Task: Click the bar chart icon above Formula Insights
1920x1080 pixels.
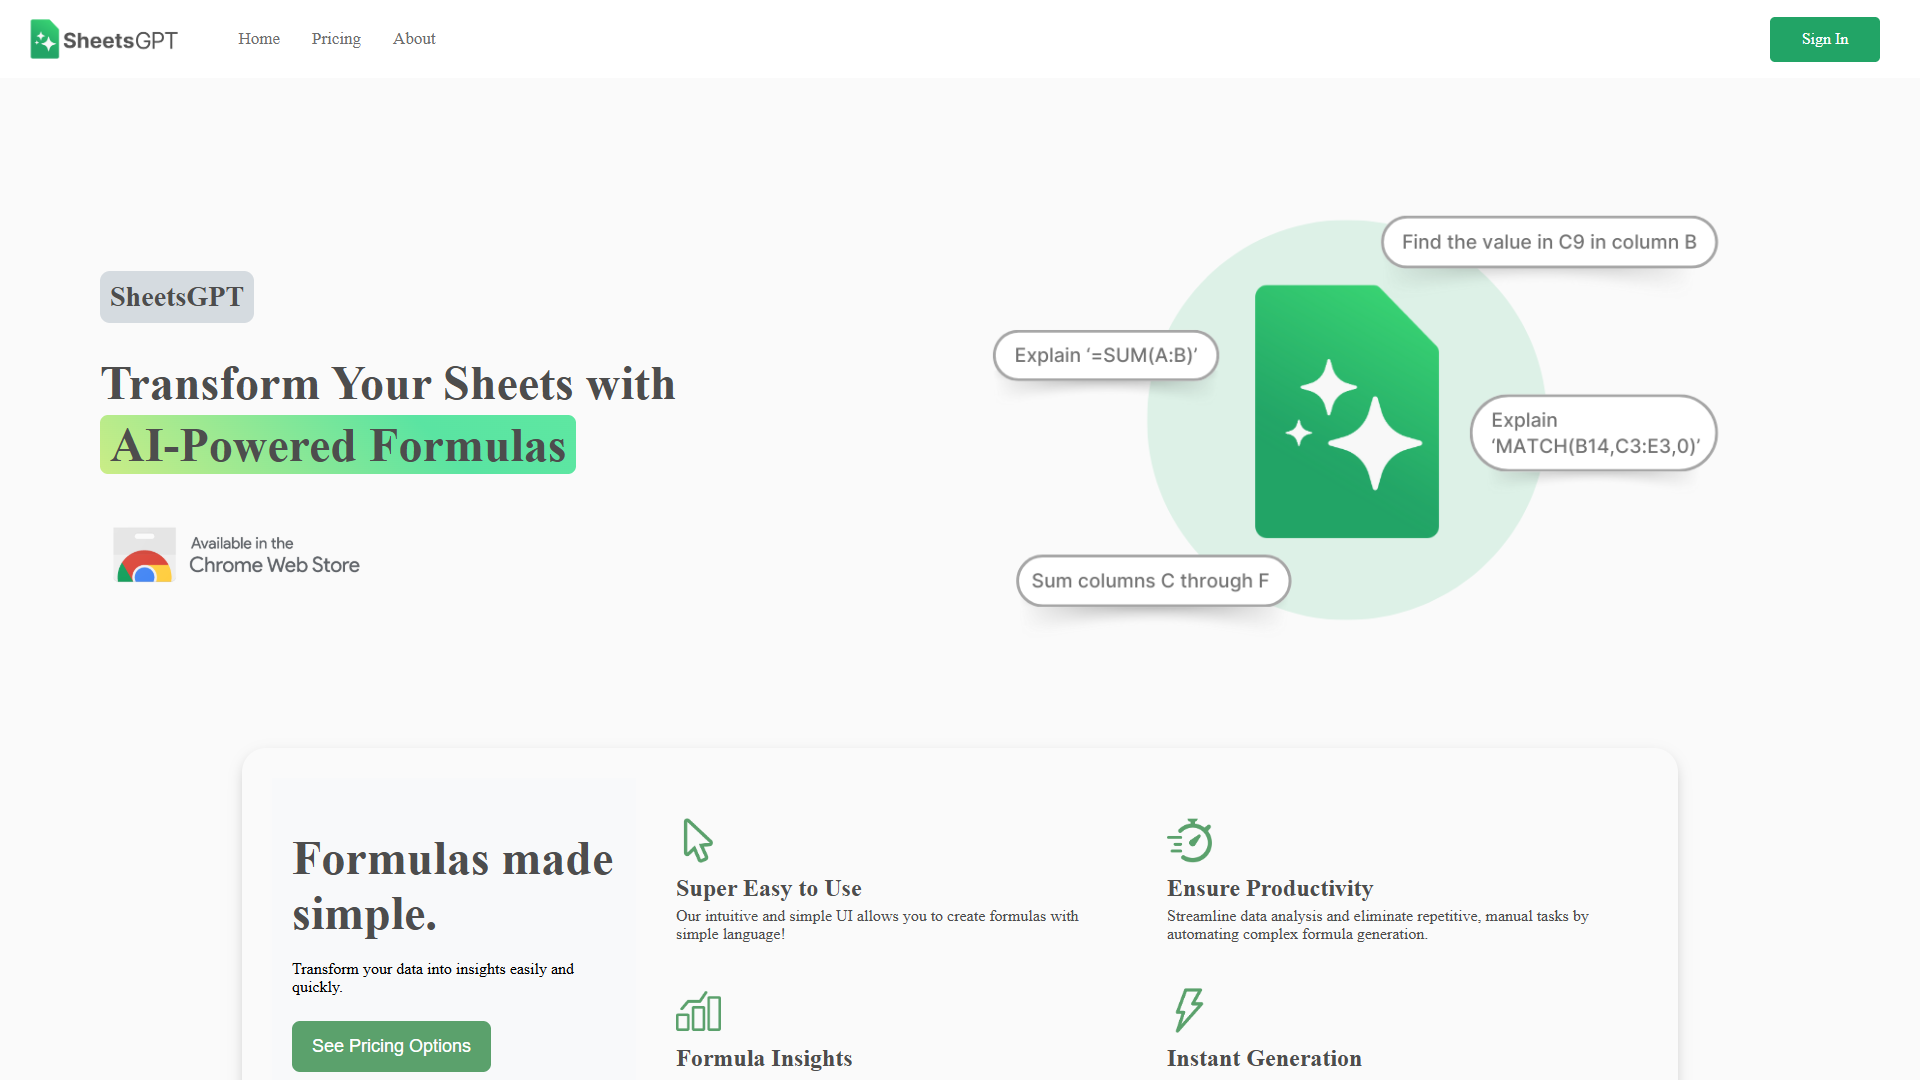Action: (x=699, y=1011)
